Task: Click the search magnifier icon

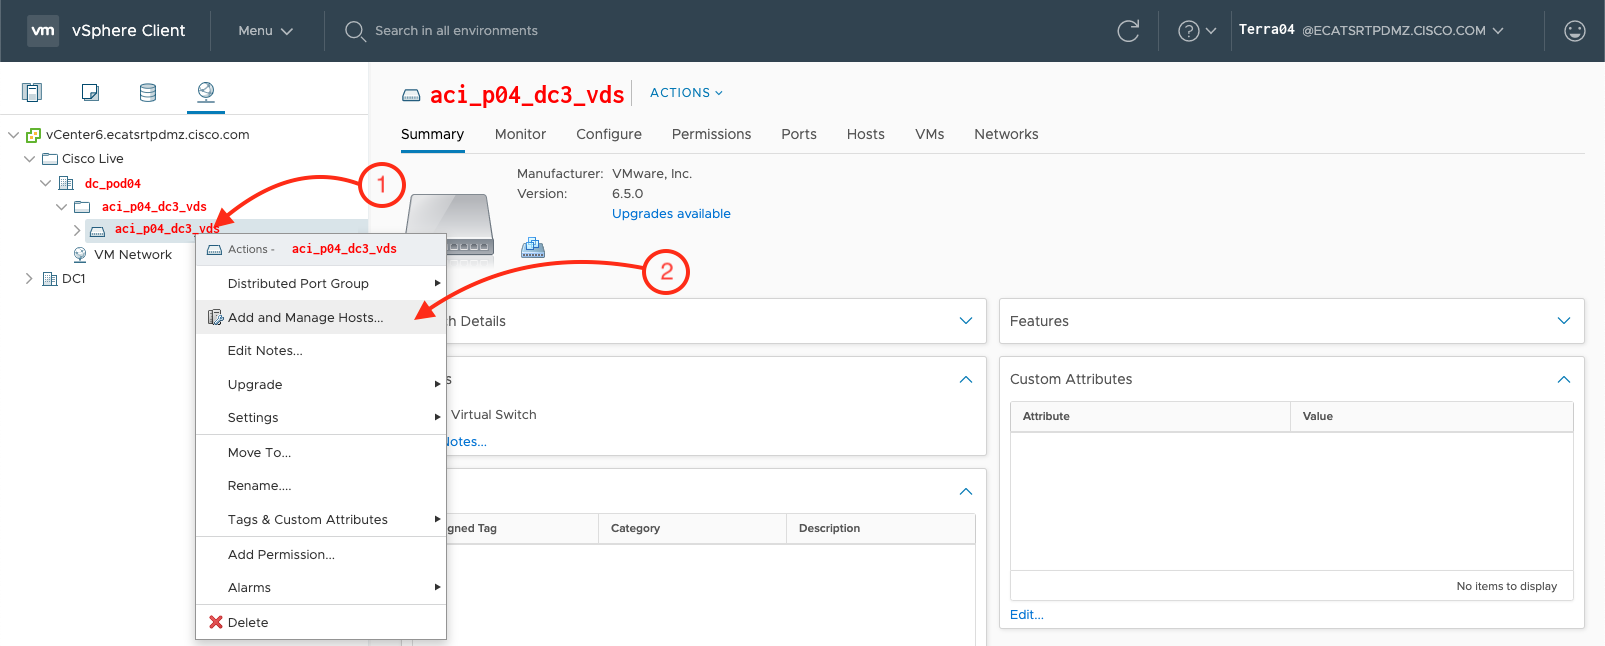Action: click(x=354, y=31)
